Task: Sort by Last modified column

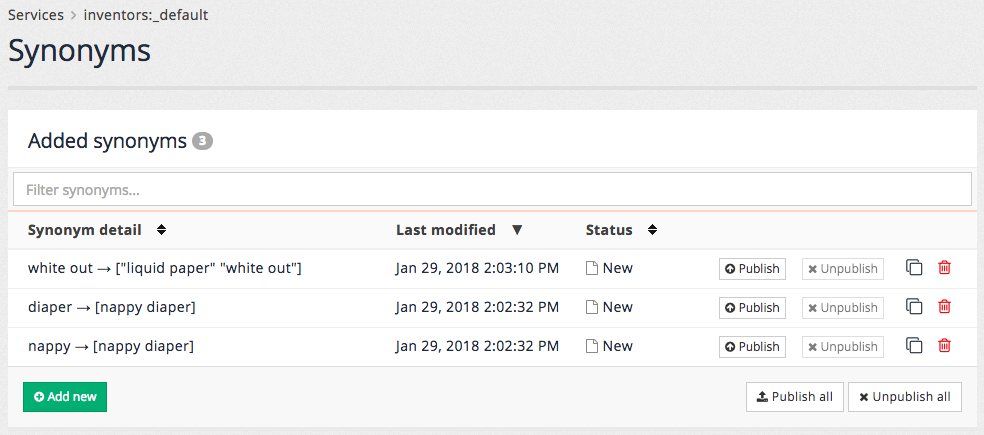Action: tap(516, 230)
